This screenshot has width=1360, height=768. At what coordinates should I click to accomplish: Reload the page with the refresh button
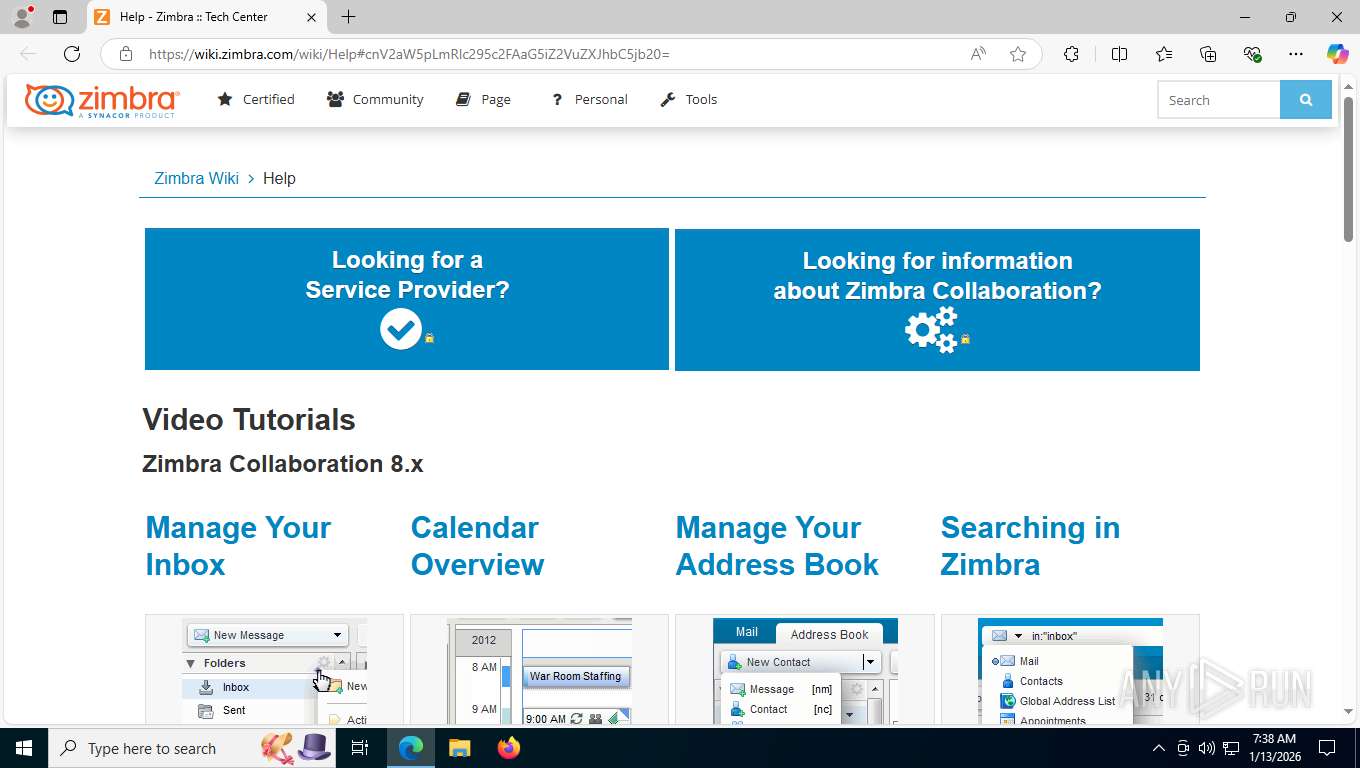pos(71,54)
